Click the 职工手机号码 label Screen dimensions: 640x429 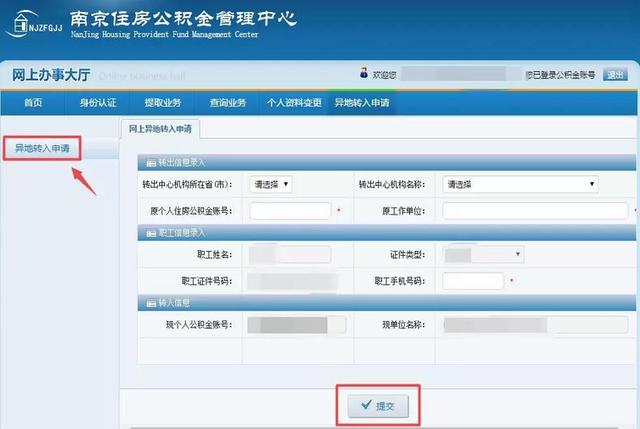click(400, 281)
